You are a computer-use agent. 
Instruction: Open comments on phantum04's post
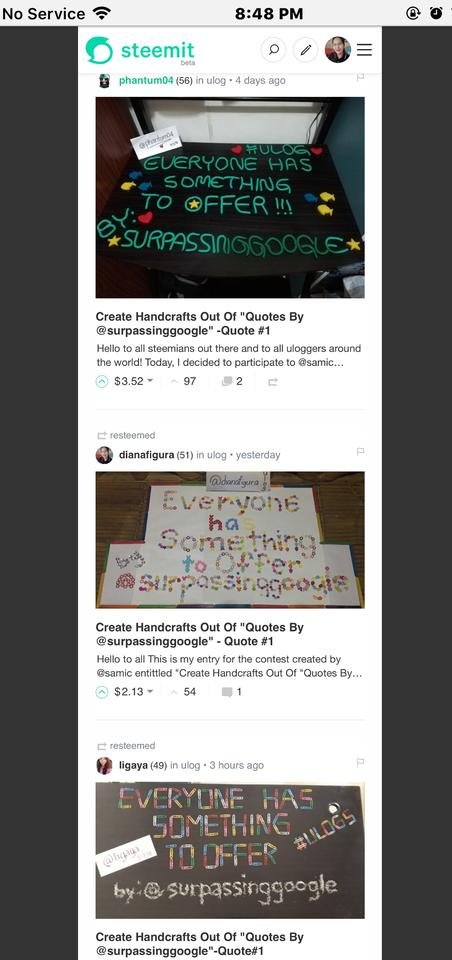[x=232, y=381]
